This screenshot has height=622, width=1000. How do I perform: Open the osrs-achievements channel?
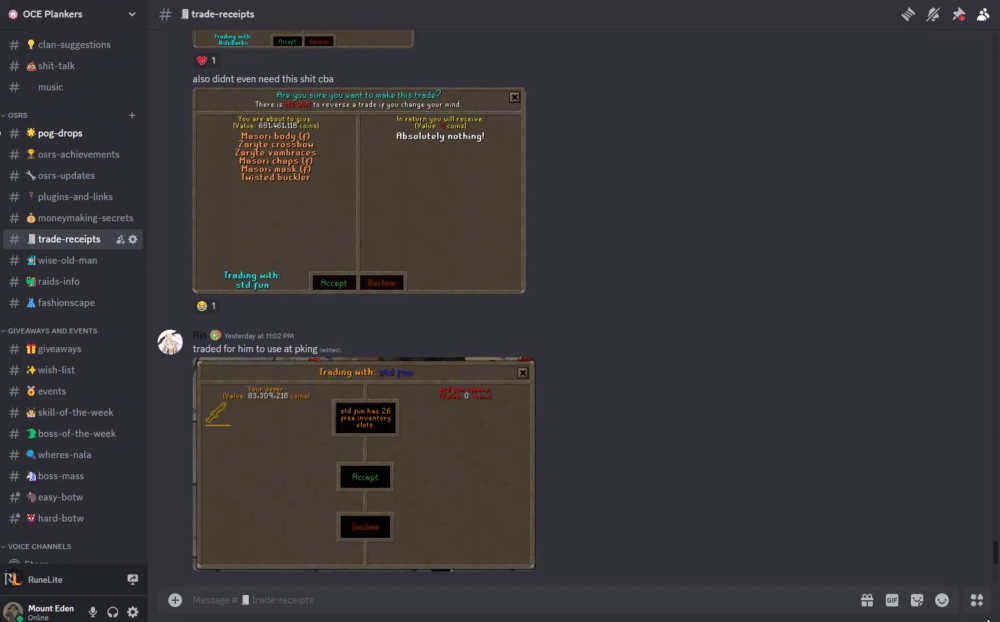click(x=73, y=154)
